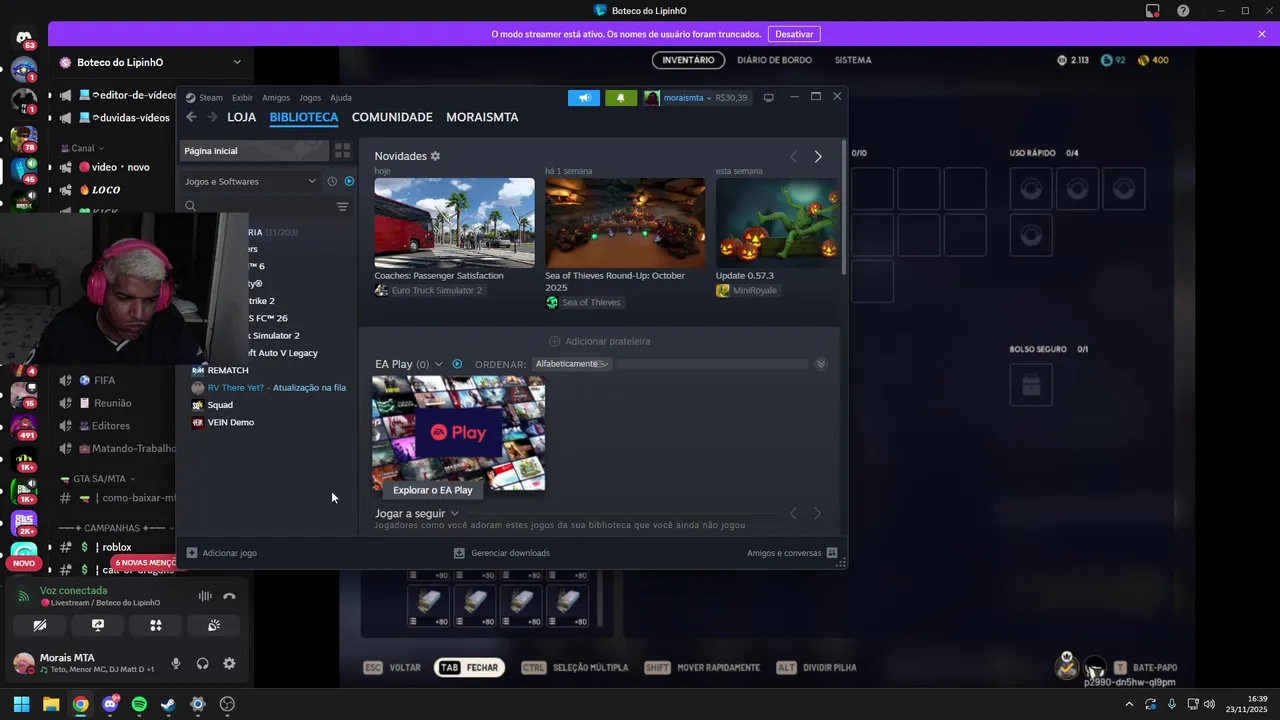Open the Exibir menu
Viewport: 1280px width, 720px height.
click(242, 98)
